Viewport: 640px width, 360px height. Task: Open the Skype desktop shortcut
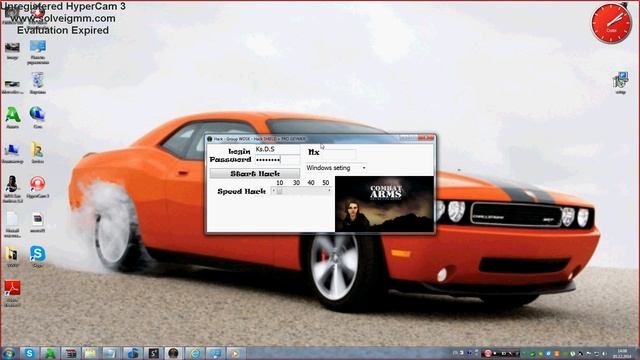point(37,256)
